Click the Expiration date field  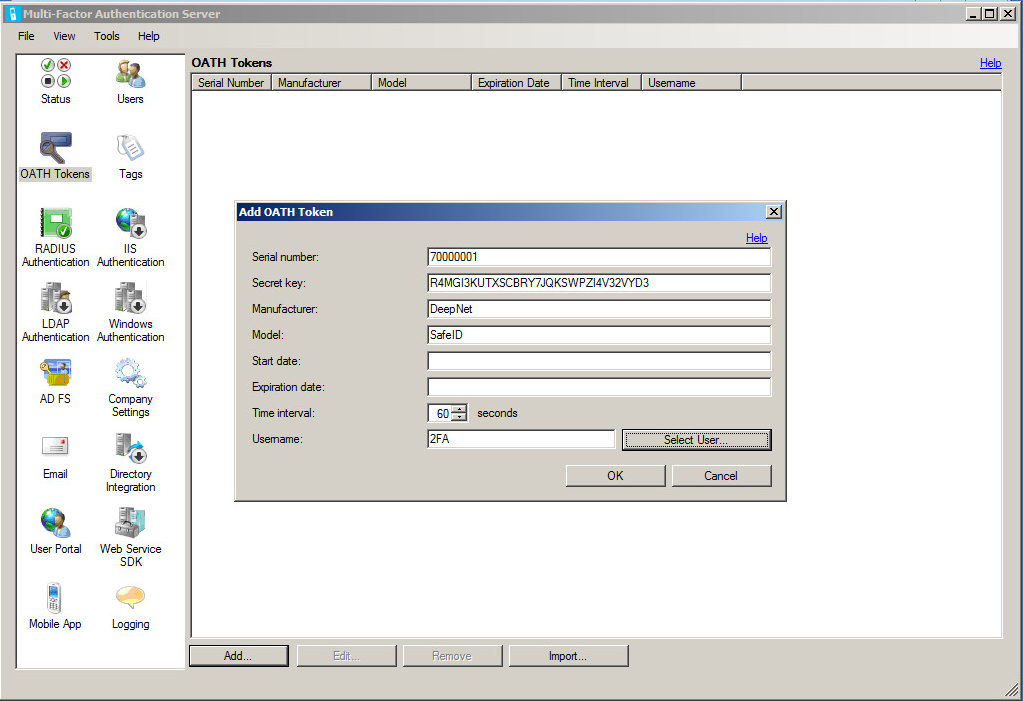pyautogui.click(x=598, y=387)
